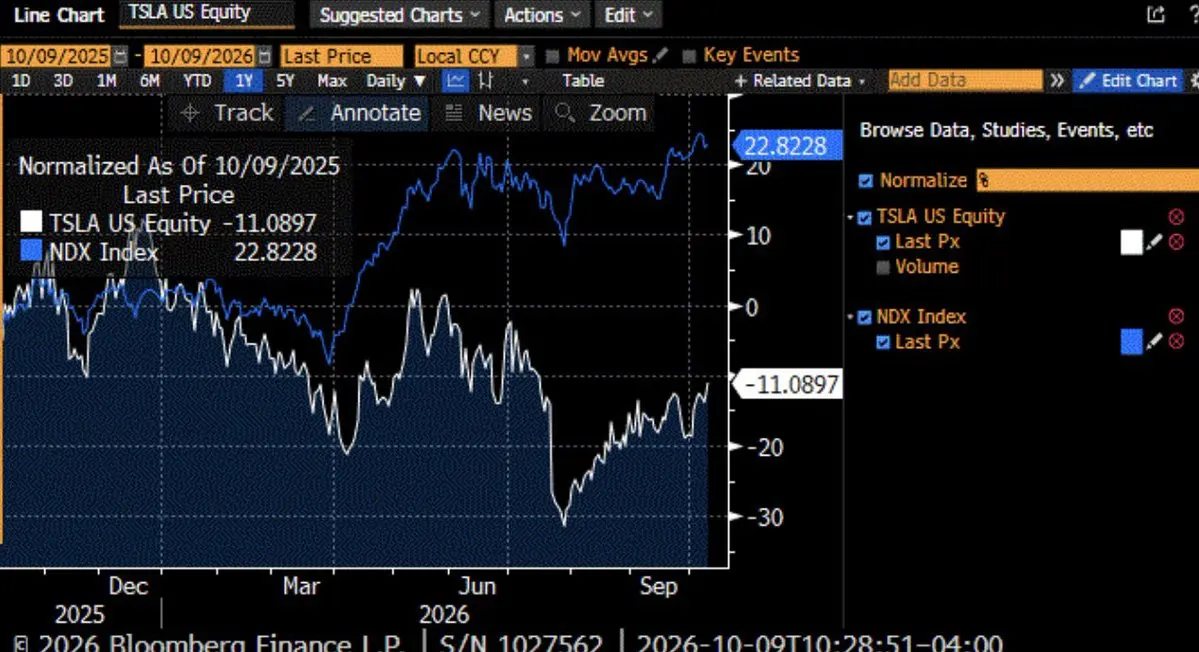
Task: Remove TSLA US Equity with its red X
Action: 1176,217
